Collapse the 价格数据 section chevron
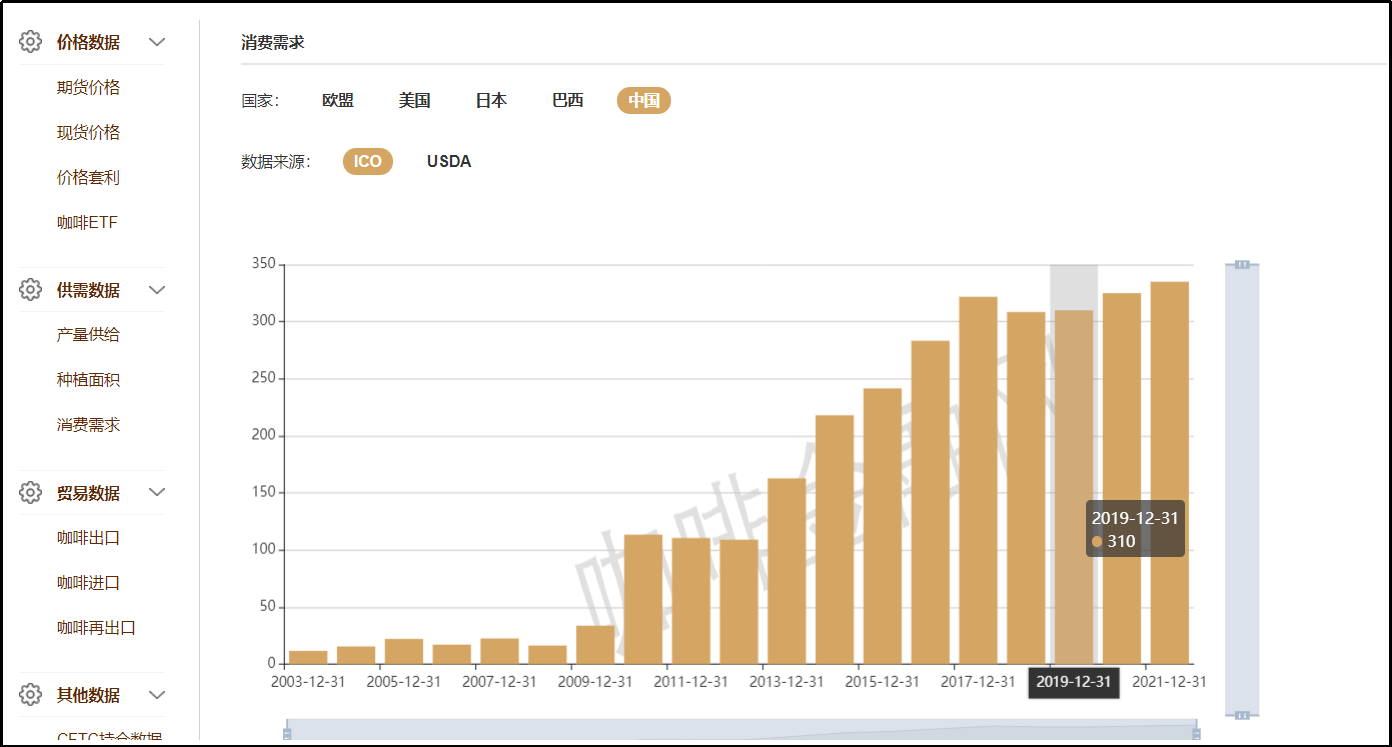The width and height of the screenshot is (1392, 747). (x=156, y=42)
